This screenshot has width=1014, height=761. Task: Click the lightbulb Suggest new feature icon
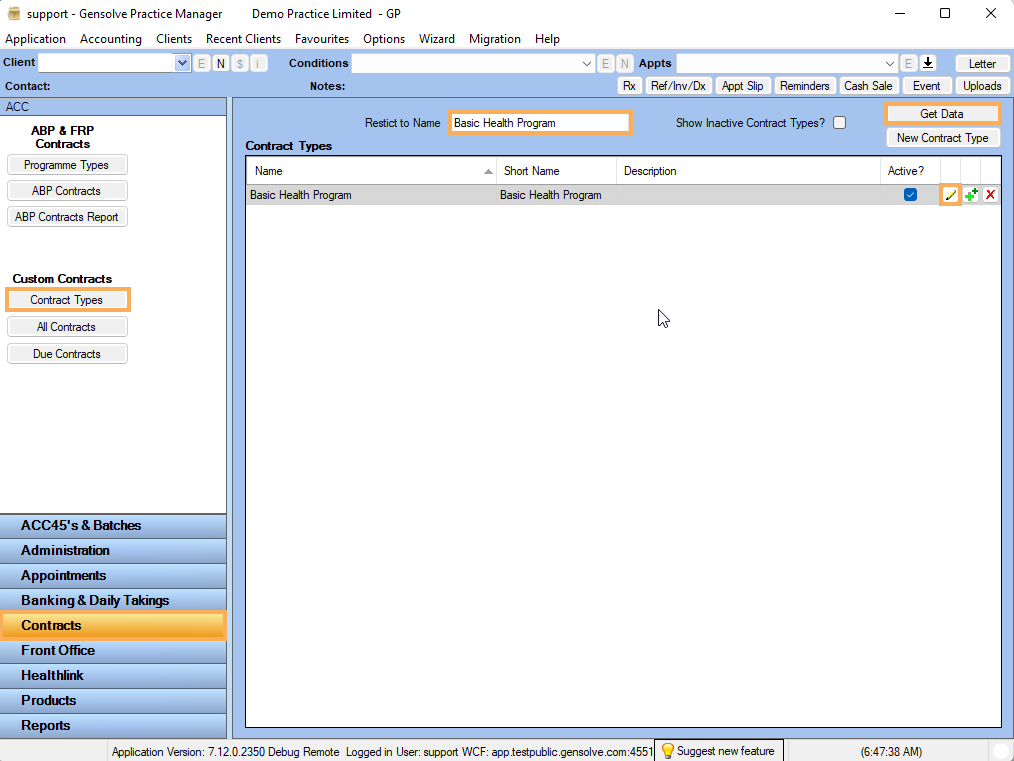coord(668,751)
